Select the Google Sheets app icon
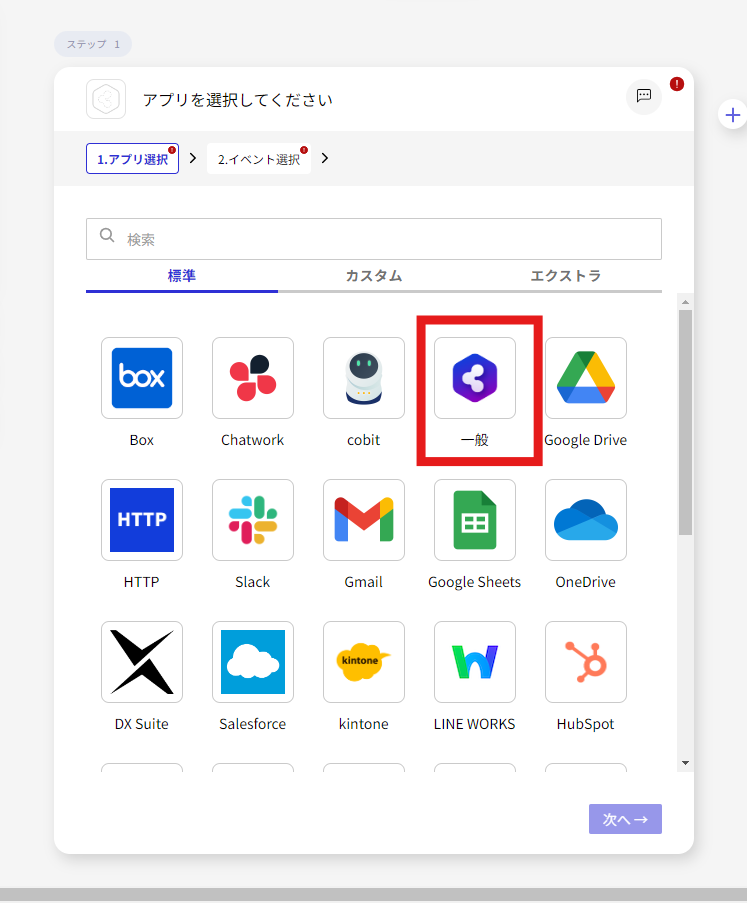This screenshot has width=747, height=903. [x=475, y=520]
